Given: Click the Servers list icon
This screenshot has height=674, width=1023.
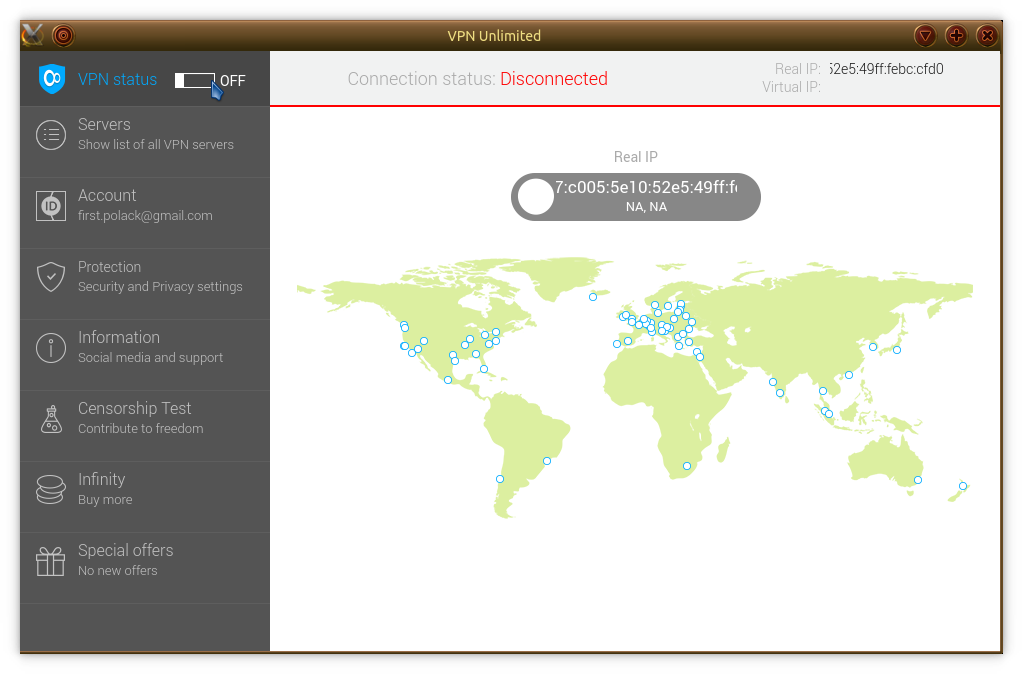Looking at the screenshot, I should (51, 135).
